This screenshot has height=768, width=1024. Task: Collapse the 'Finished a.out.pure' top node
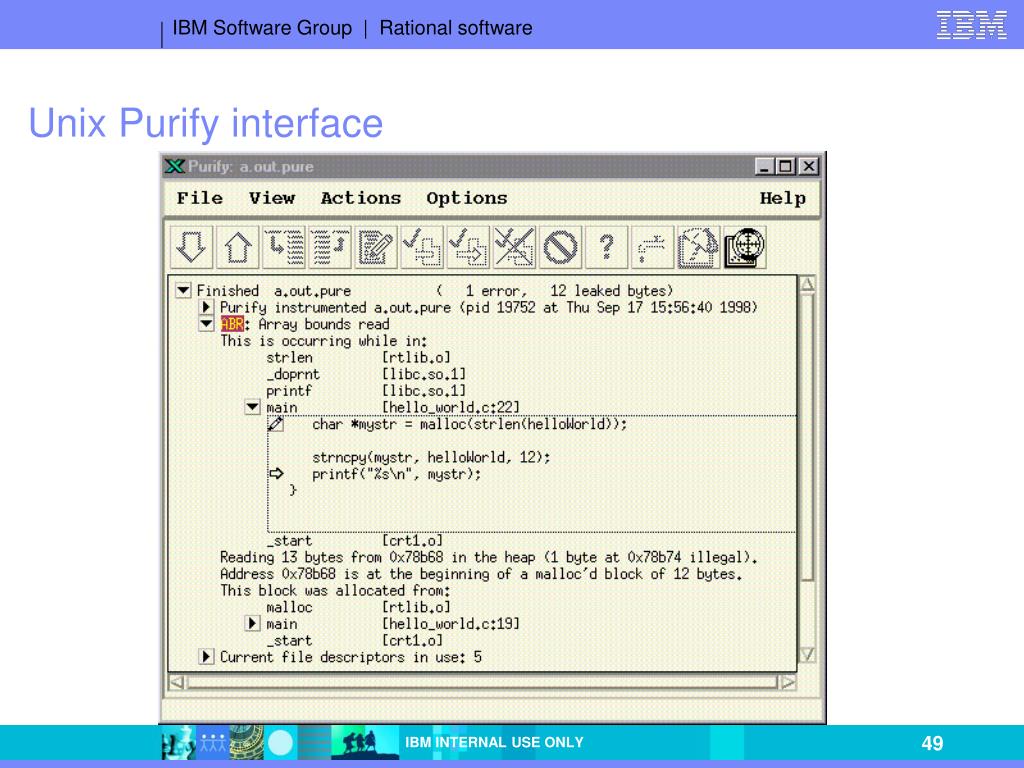click(x=184, y=290)
